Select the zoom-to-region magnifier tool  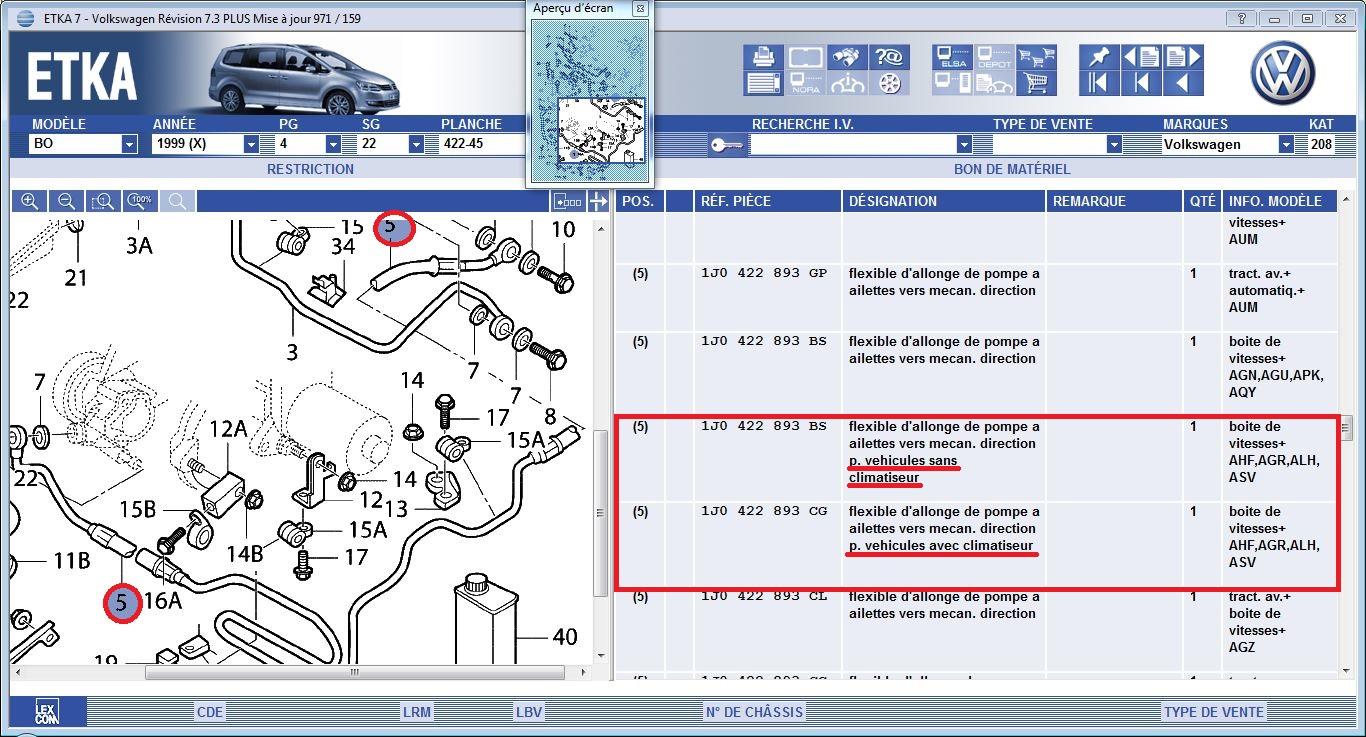coord(103,201)
